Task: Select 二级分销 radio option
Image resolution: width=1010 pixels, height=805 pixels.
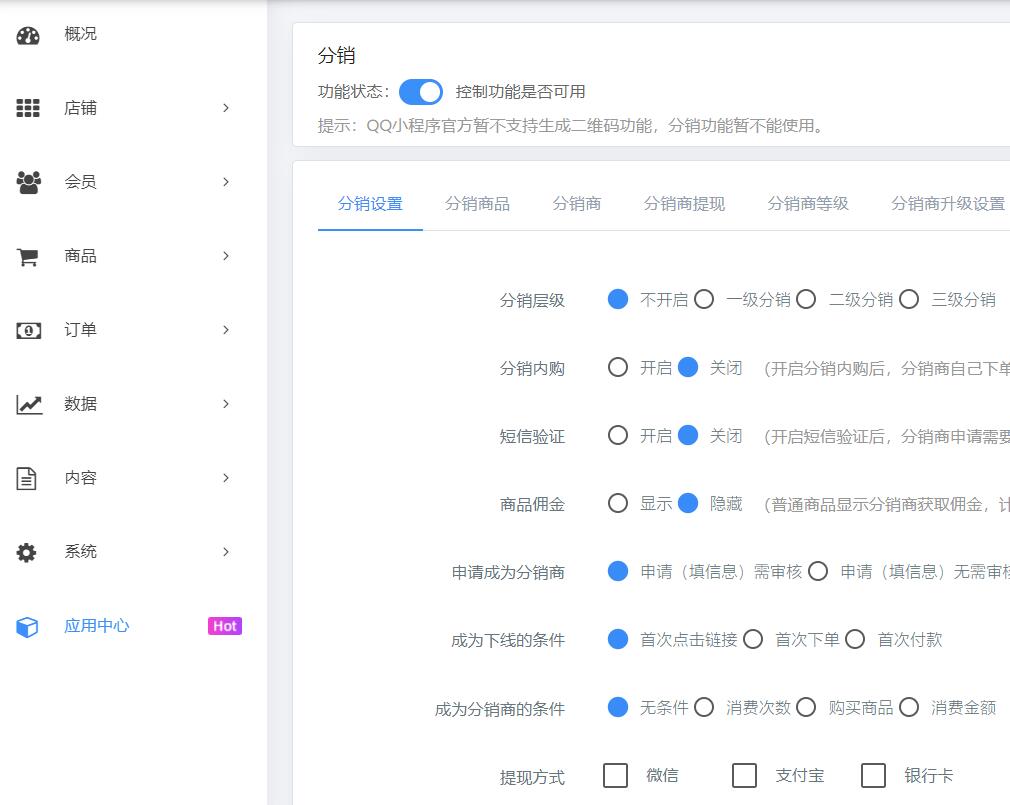Action: point(806,299)
